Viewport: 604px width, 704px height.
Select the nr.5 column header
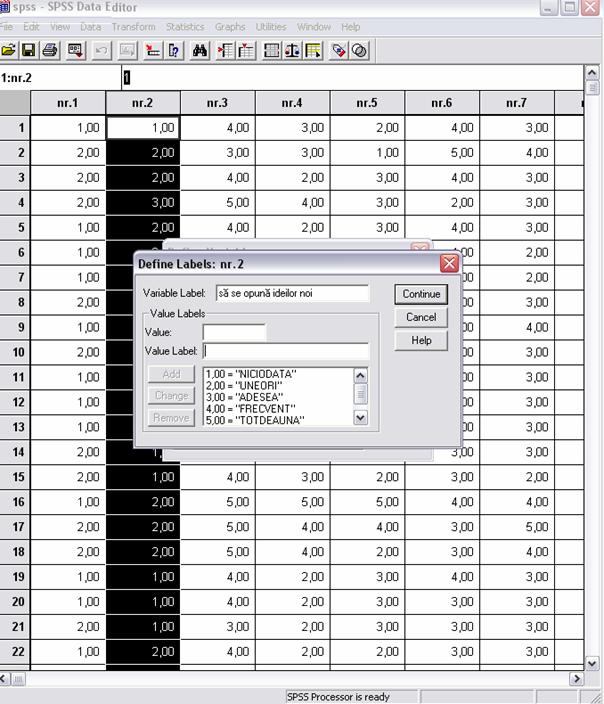[367, 103]
